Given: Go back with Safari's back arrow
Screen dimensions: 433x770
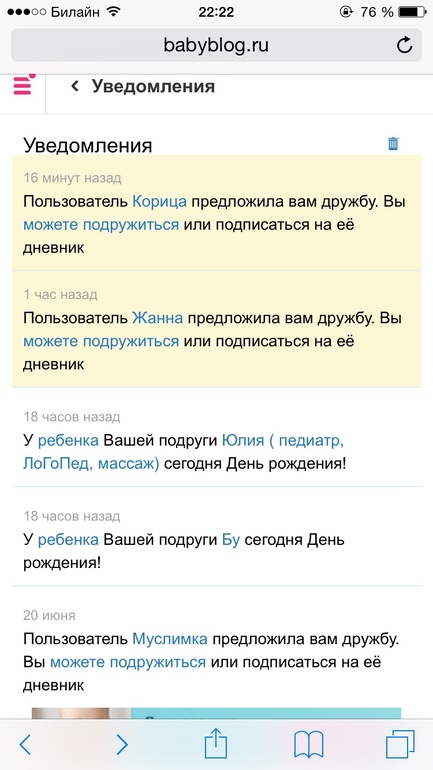Looking at the screenshot, I should (x=25, y=745).
